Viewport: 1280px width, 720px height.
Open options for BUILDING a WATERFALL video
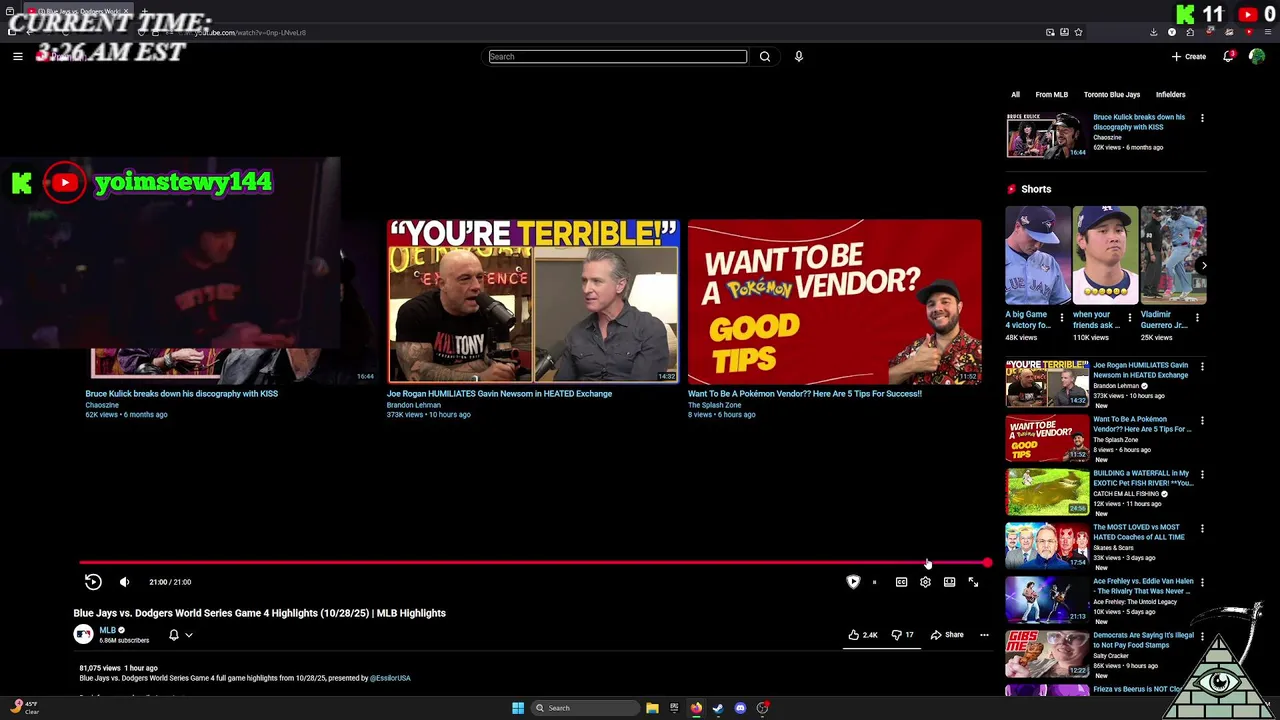(x=1202, y=475)
